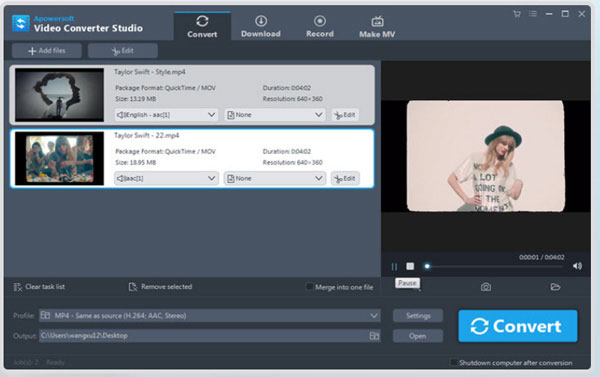Screen dimensions: 600x377
Task: Enable Shutdown computer after conversion checkbox
Action: (x=453, y=362)
